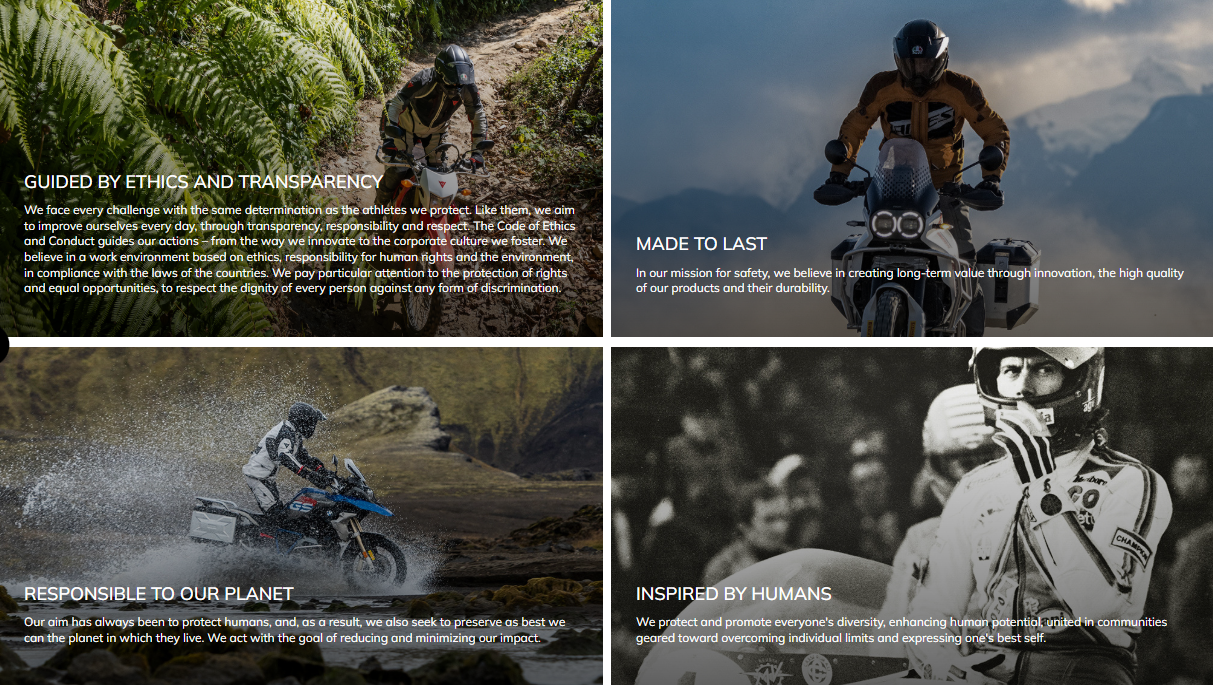
Task: Click the black circular button on left edge
Action: (x=3, y=346)
